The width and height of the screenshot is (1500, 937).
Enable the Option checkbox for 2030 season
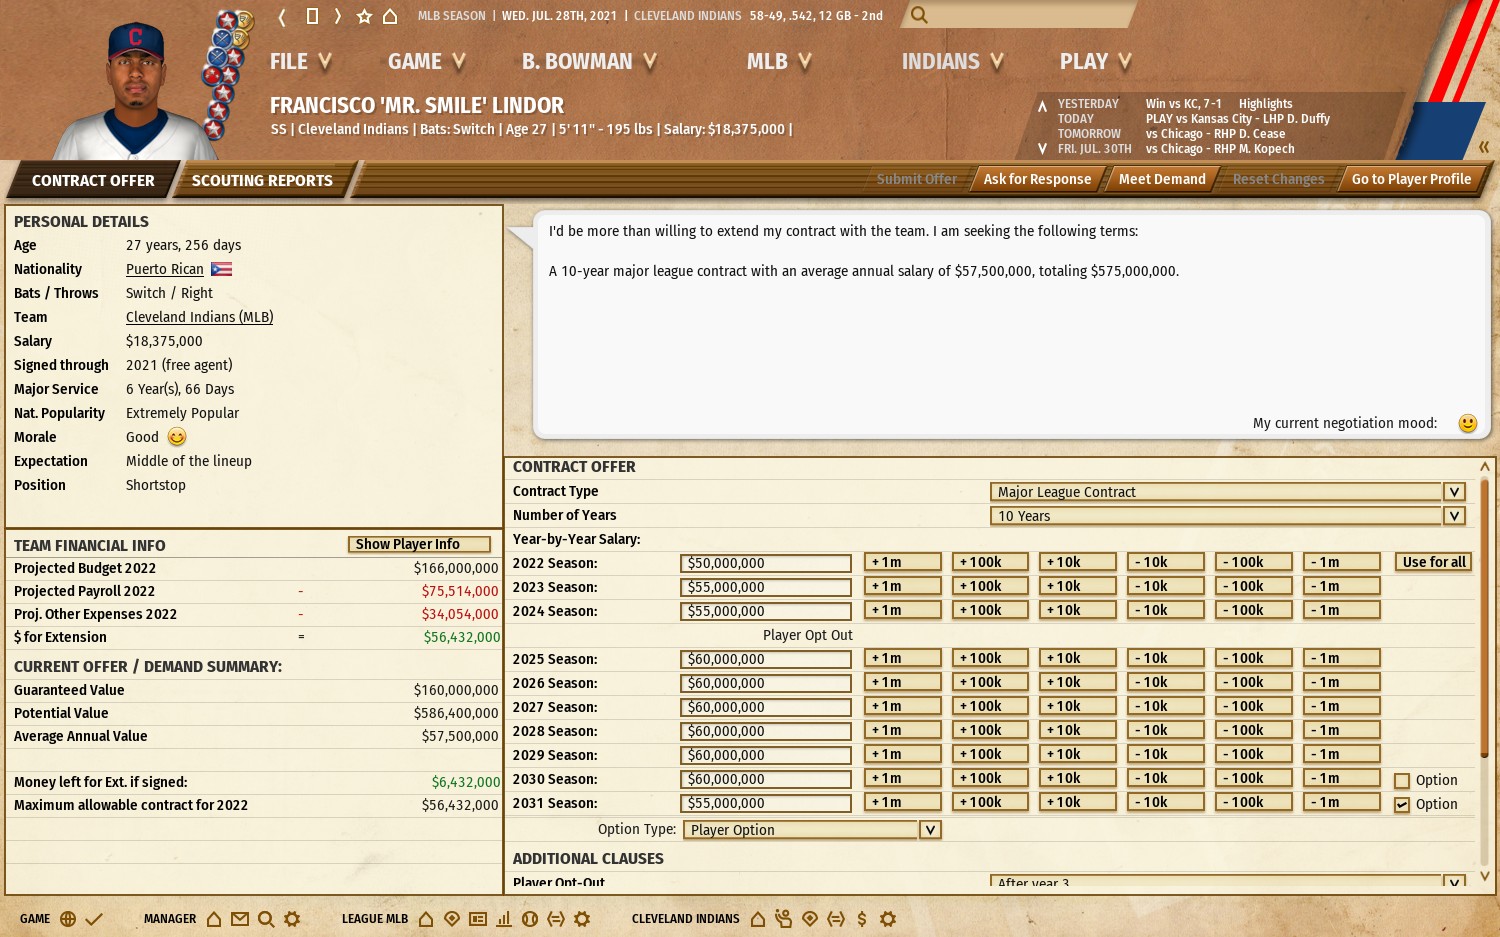1402,781
